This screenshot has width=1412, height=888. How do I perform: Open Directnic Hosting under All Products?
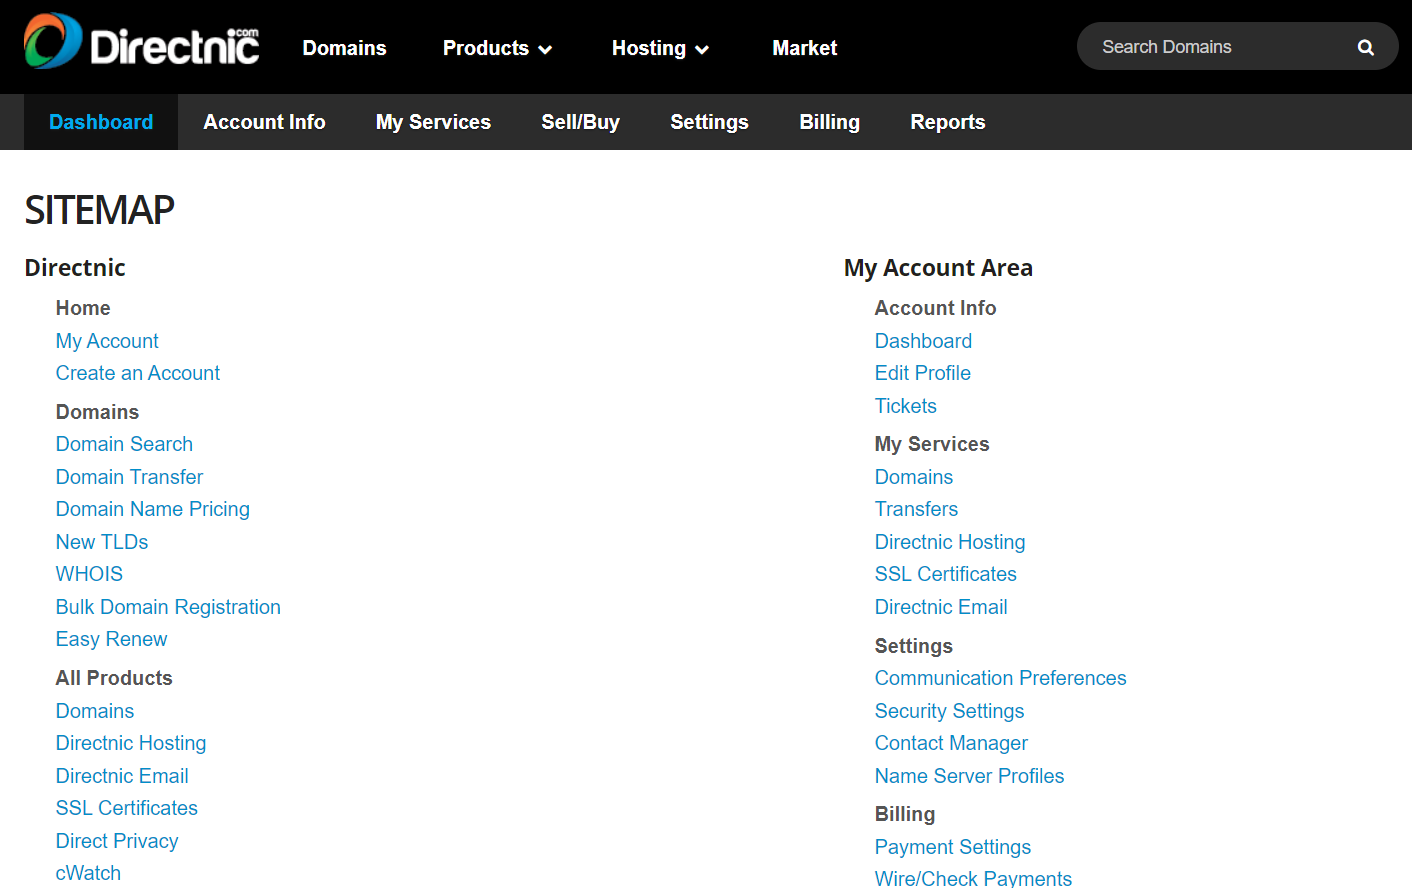[x=131, y=743]
